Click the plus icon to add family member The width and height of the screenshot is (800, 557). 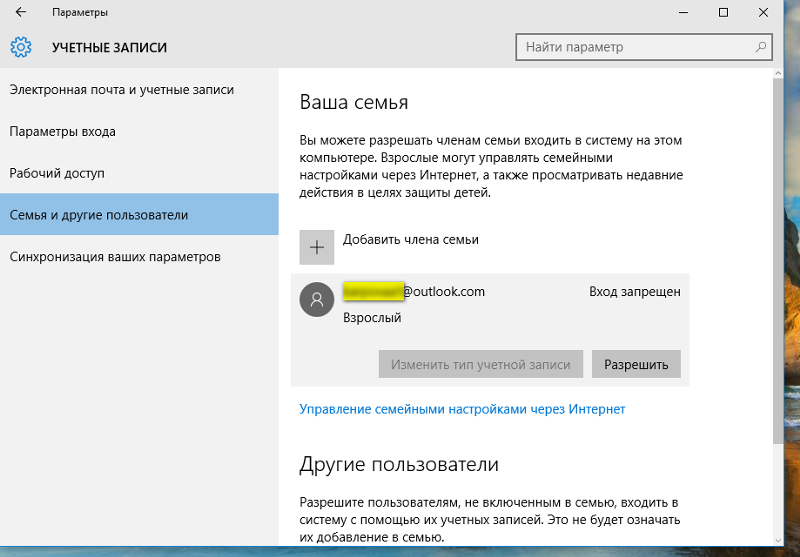[317, 247]
